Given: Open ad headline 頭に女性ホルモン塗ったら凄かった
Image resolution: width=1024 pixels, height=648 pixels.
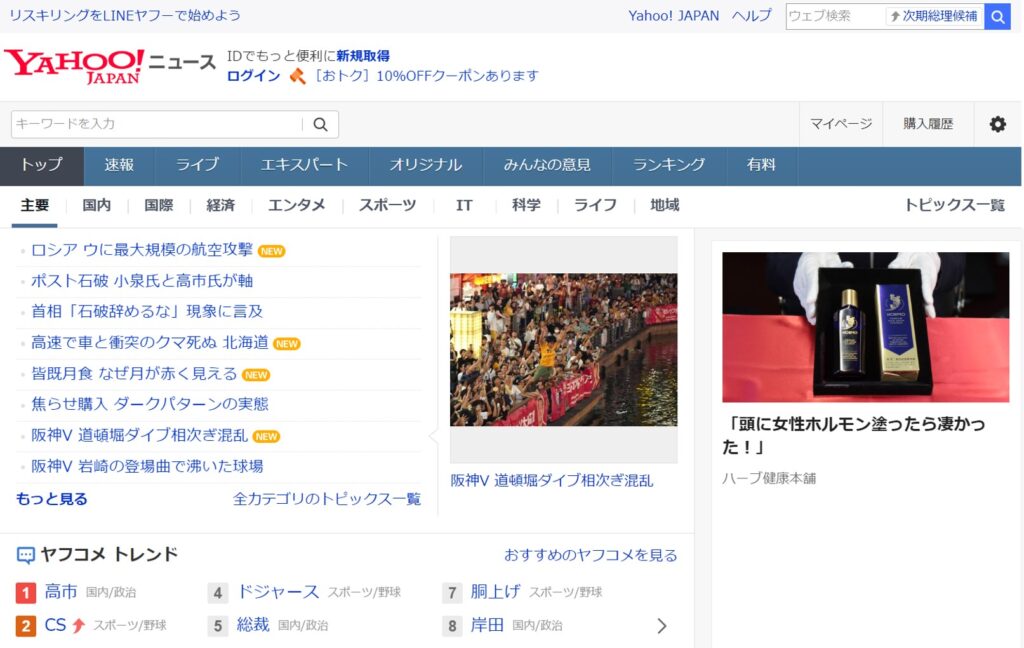Looking at the screenshot, I should tap(854, 435).
